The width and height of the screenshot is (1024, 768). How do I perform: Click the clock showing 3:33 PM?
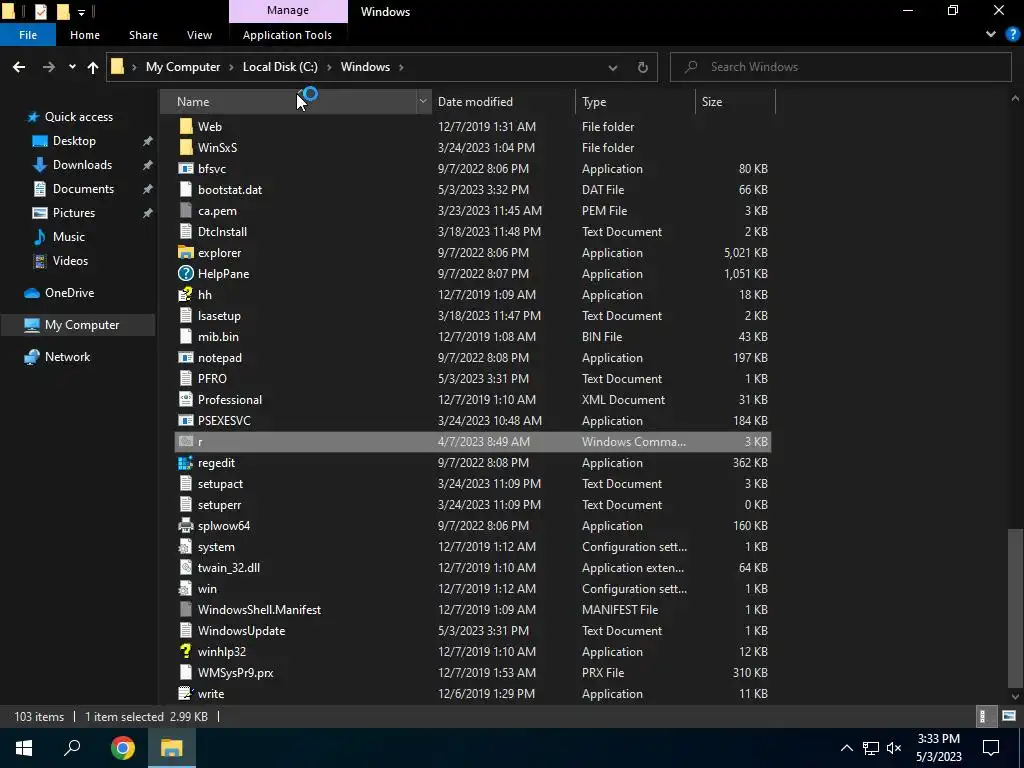click(x=938, y=739)
